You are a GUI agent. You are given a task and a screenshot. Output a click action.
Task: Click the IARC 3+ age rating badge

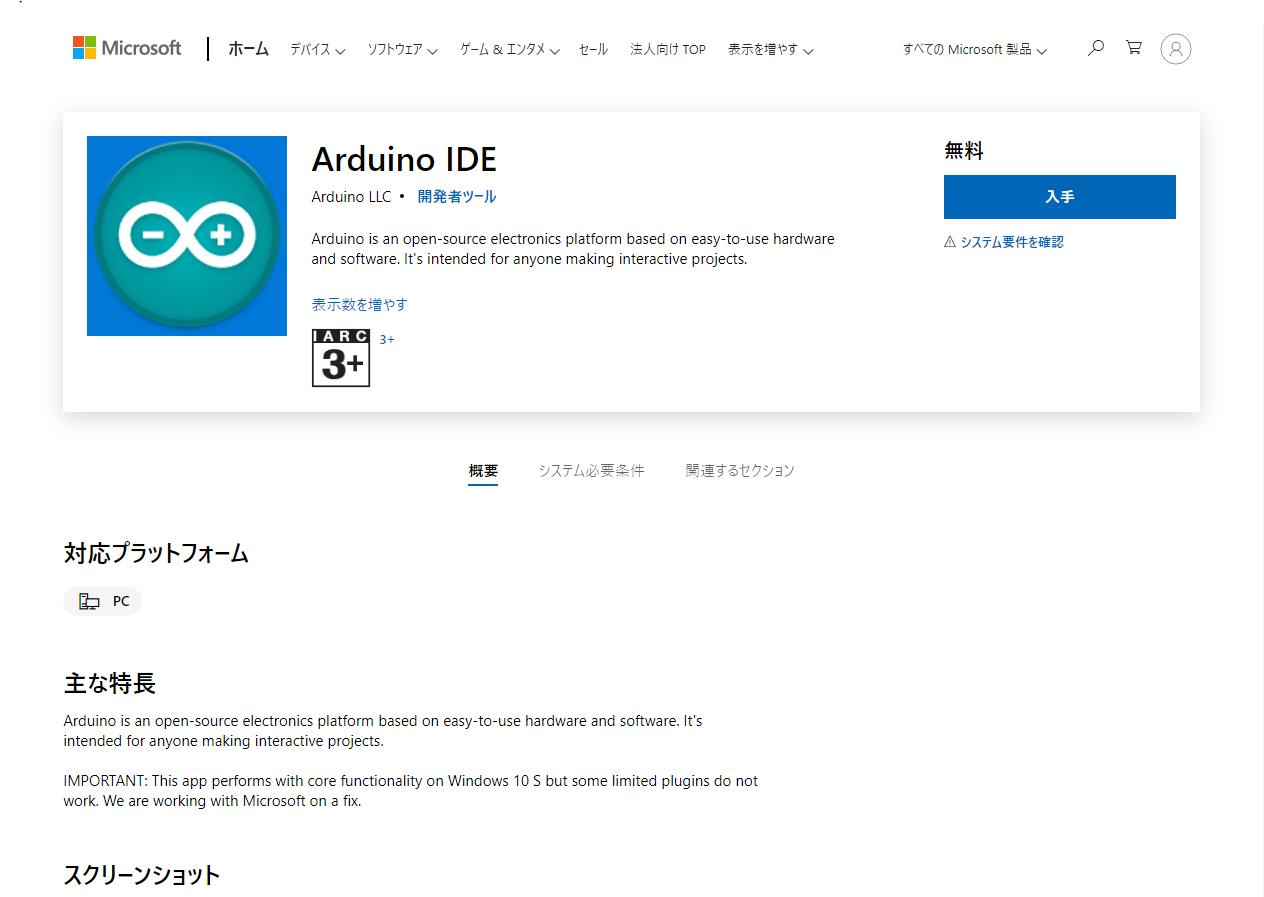(x=340, y=357)
